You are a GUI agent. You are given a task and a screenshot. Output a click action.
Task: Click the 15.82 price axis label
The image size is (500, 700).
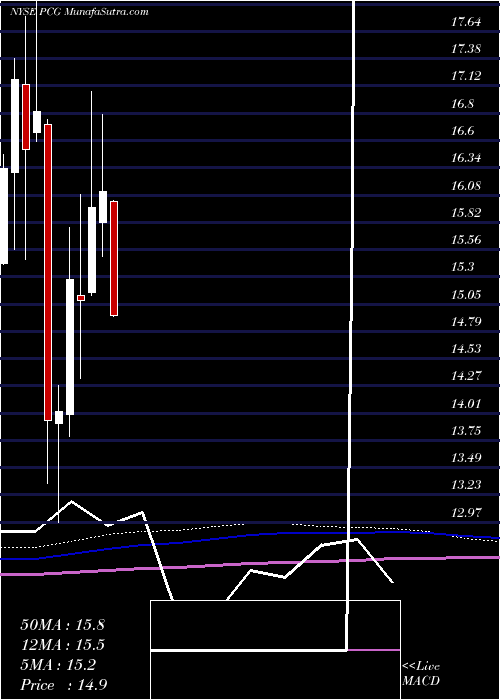tap(466, 212)
